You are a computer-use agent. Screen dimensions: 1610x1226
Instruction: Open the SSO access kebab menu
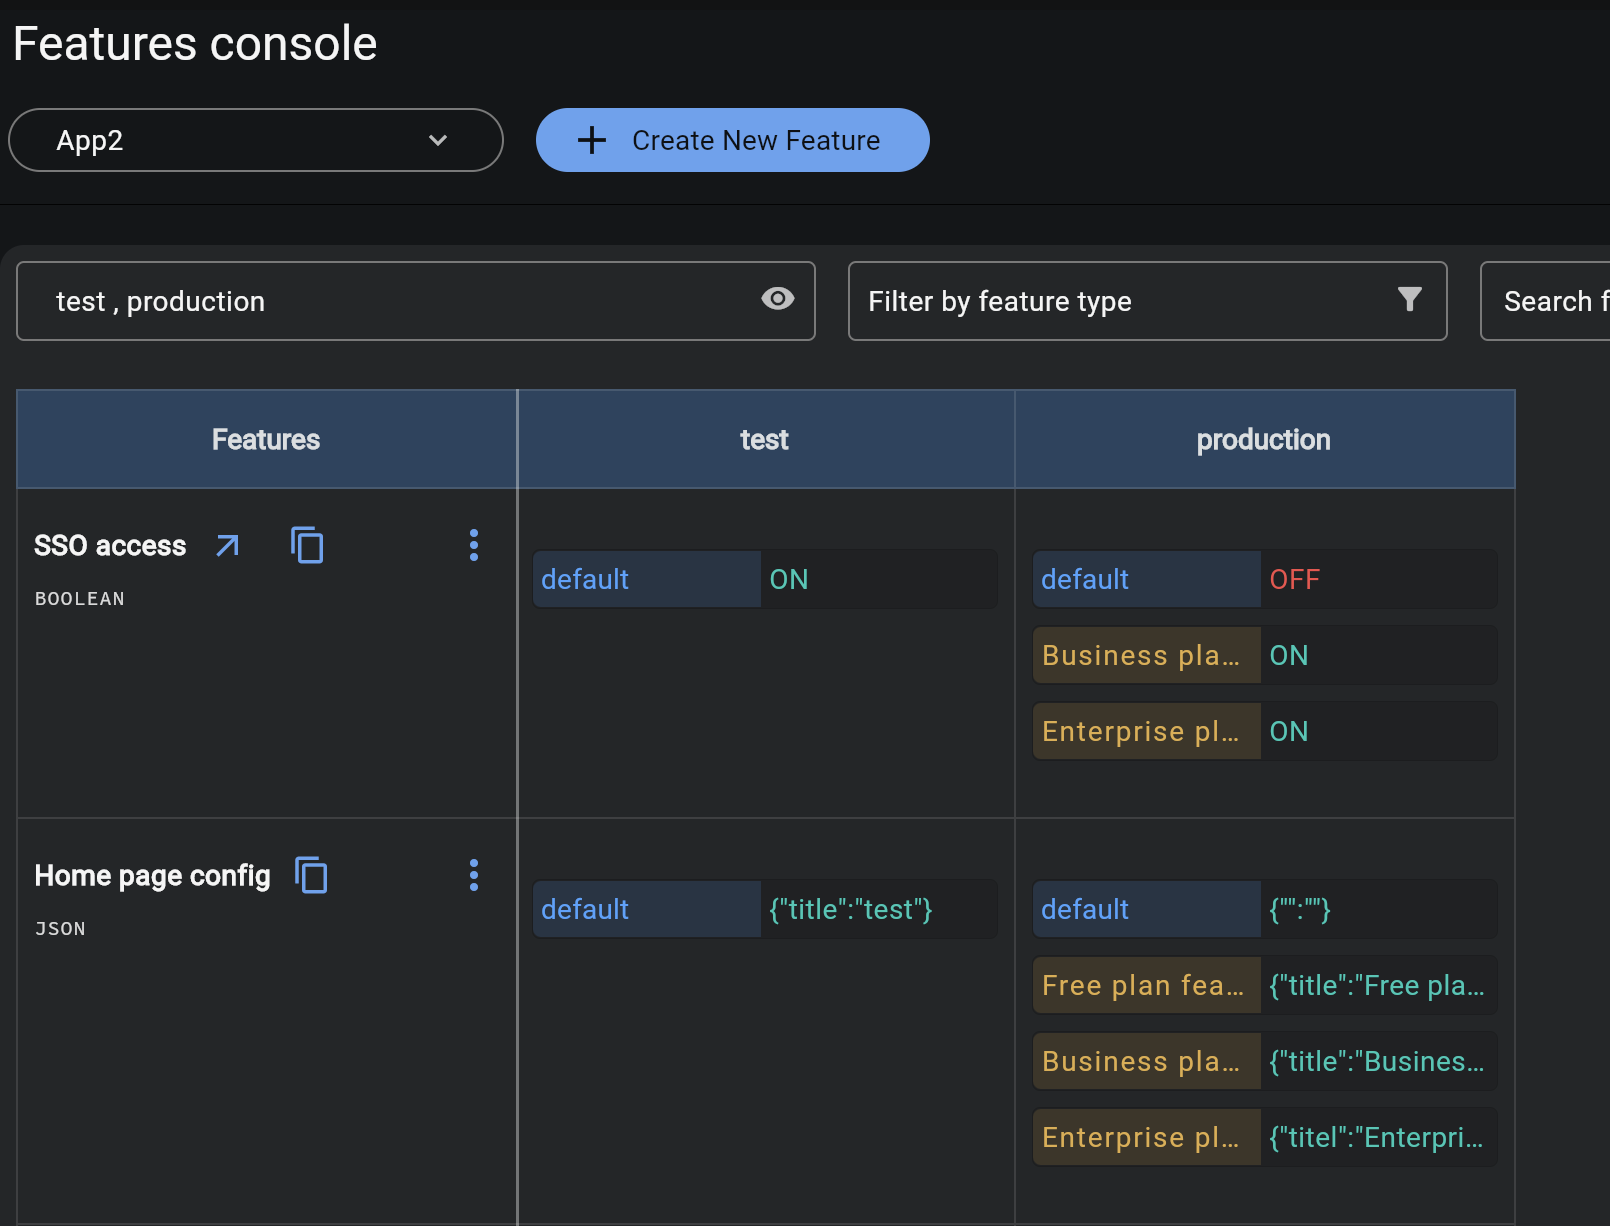(x=473, y=545)
